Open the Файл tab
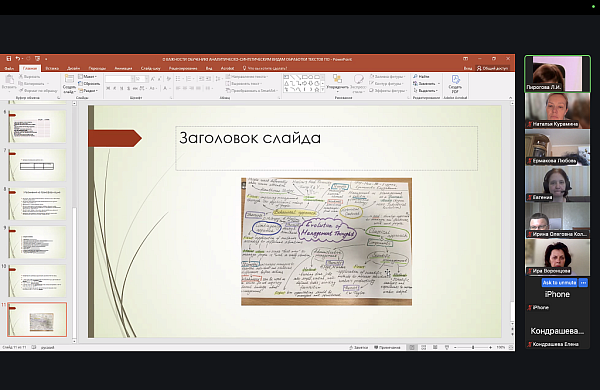Screen dimensions: 600x390 coord(9,68)
